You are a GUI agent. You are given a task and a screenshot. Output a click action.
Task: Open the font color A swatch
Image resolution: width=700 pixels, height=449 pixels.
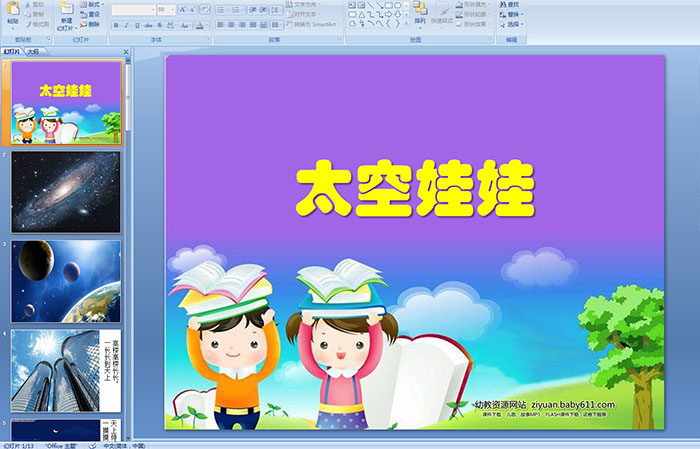(200, 25)
